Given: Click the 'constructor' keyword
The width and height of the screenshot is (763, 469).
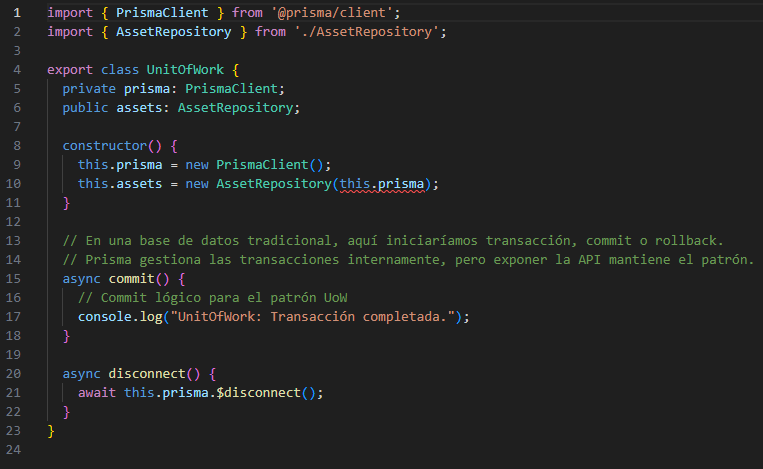Looking at the screenshot, I should pos(105,145).
